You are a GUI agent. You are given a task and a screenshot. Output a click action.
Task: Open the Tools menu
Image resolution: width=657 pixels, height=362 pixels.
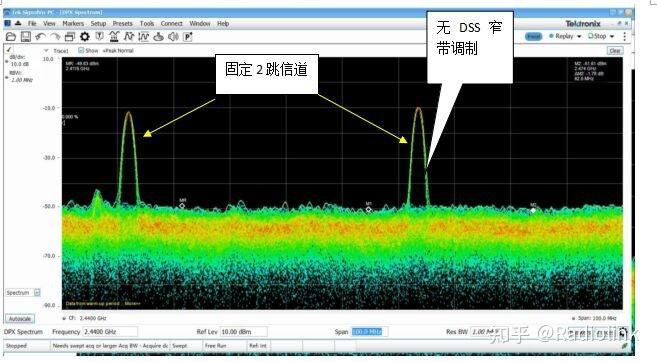[x=147, y=23]
